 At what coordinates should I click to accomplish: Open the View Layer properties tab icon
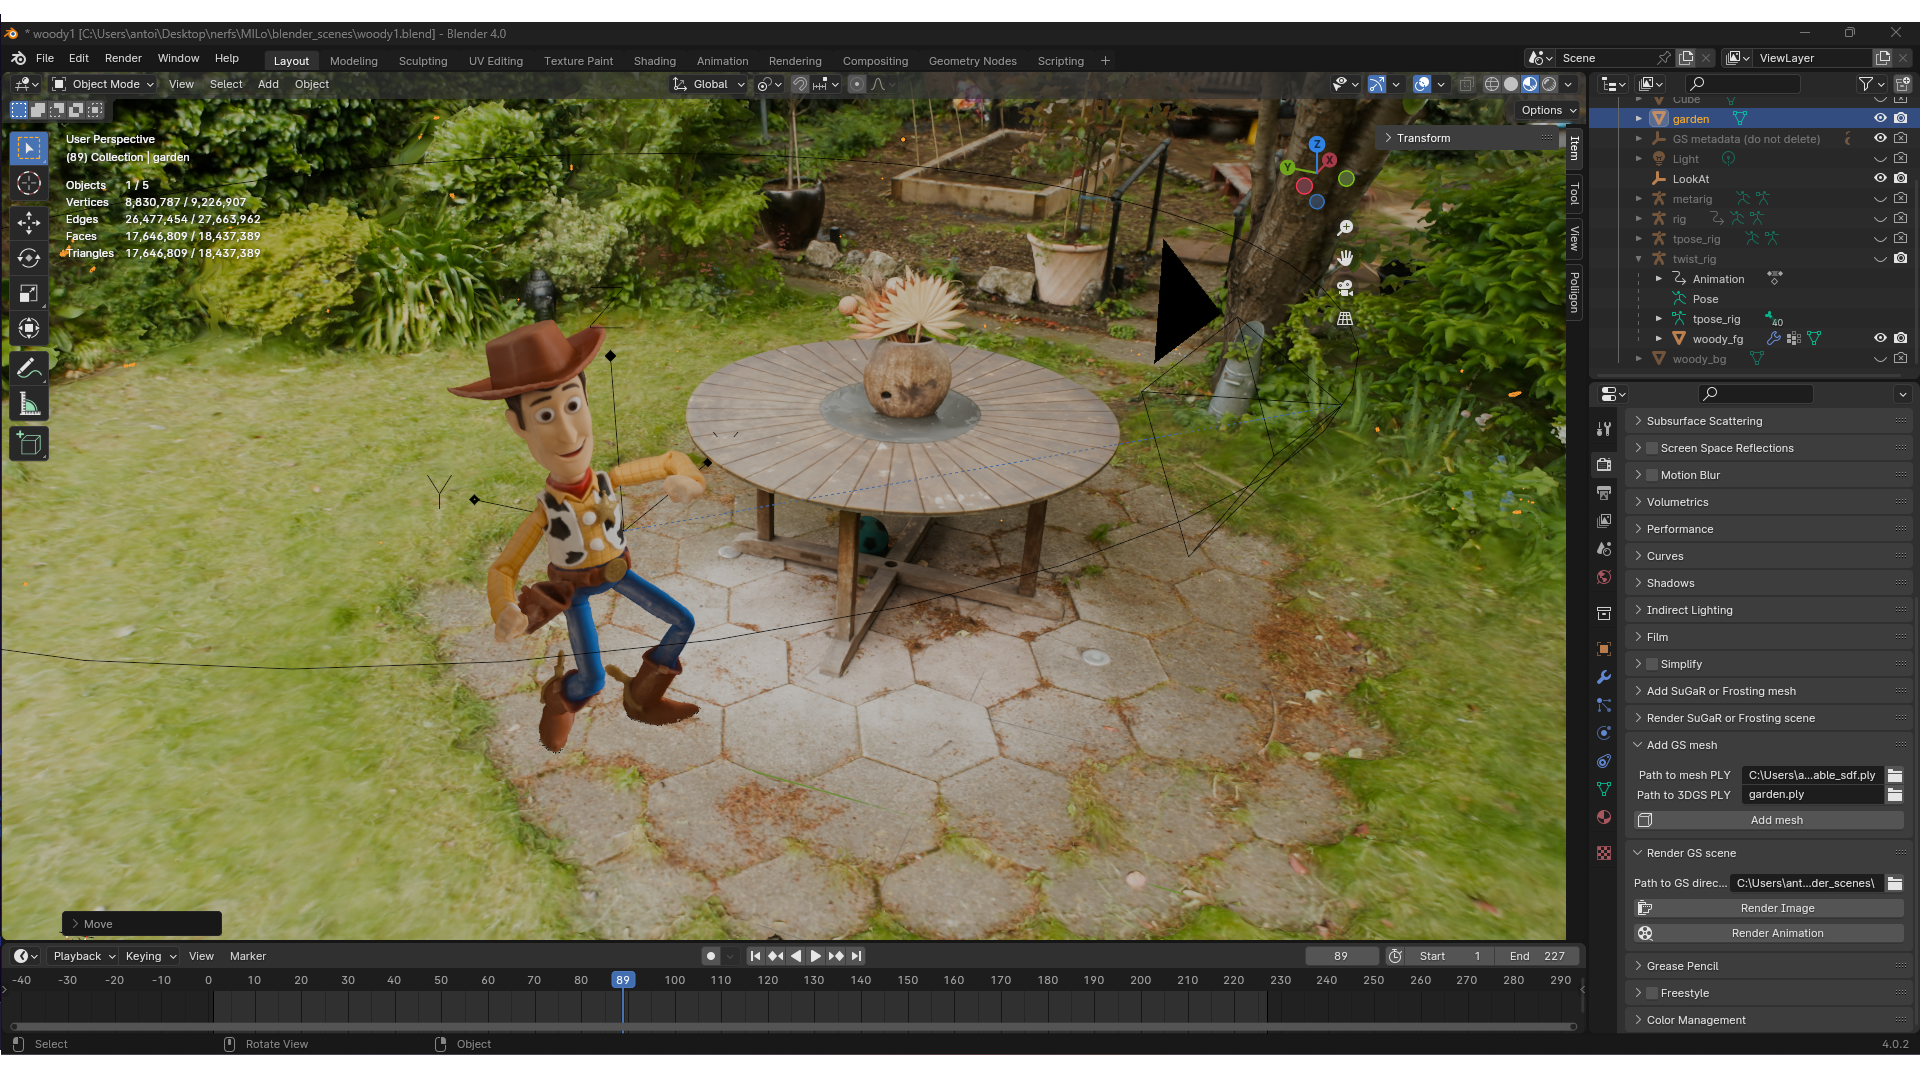[x=1604, y=521]
